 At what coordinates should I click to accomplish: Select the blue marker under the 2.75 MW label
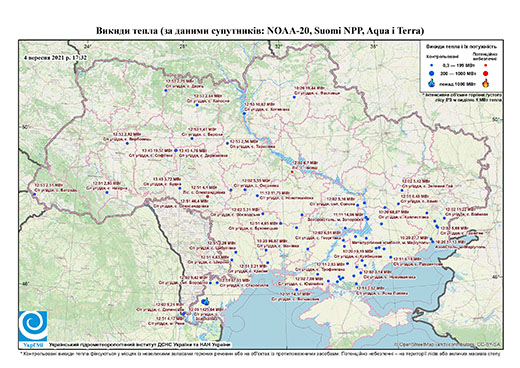pos(166,90)
